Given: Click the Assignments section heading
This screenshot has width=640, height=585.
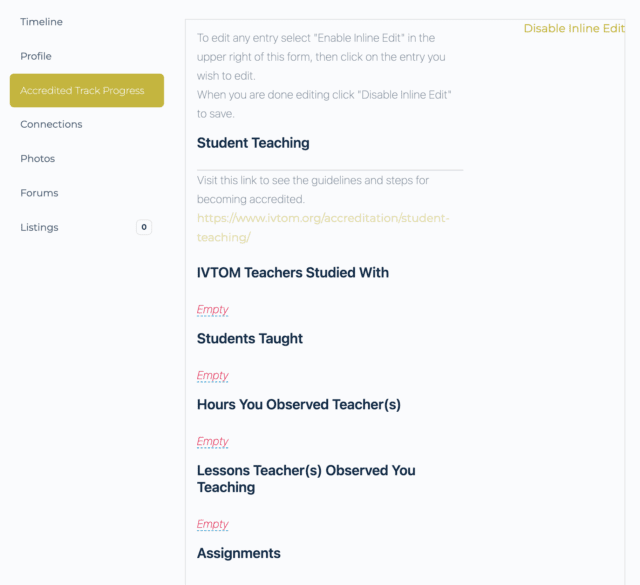Looking at the screenshot, I should point(239,554).
